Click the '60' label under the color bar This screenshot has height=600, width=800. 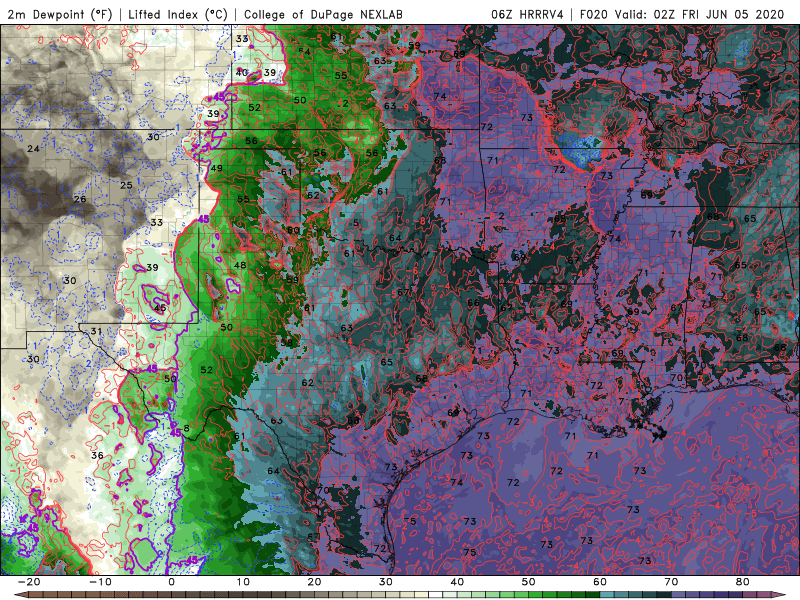point(600,582)
